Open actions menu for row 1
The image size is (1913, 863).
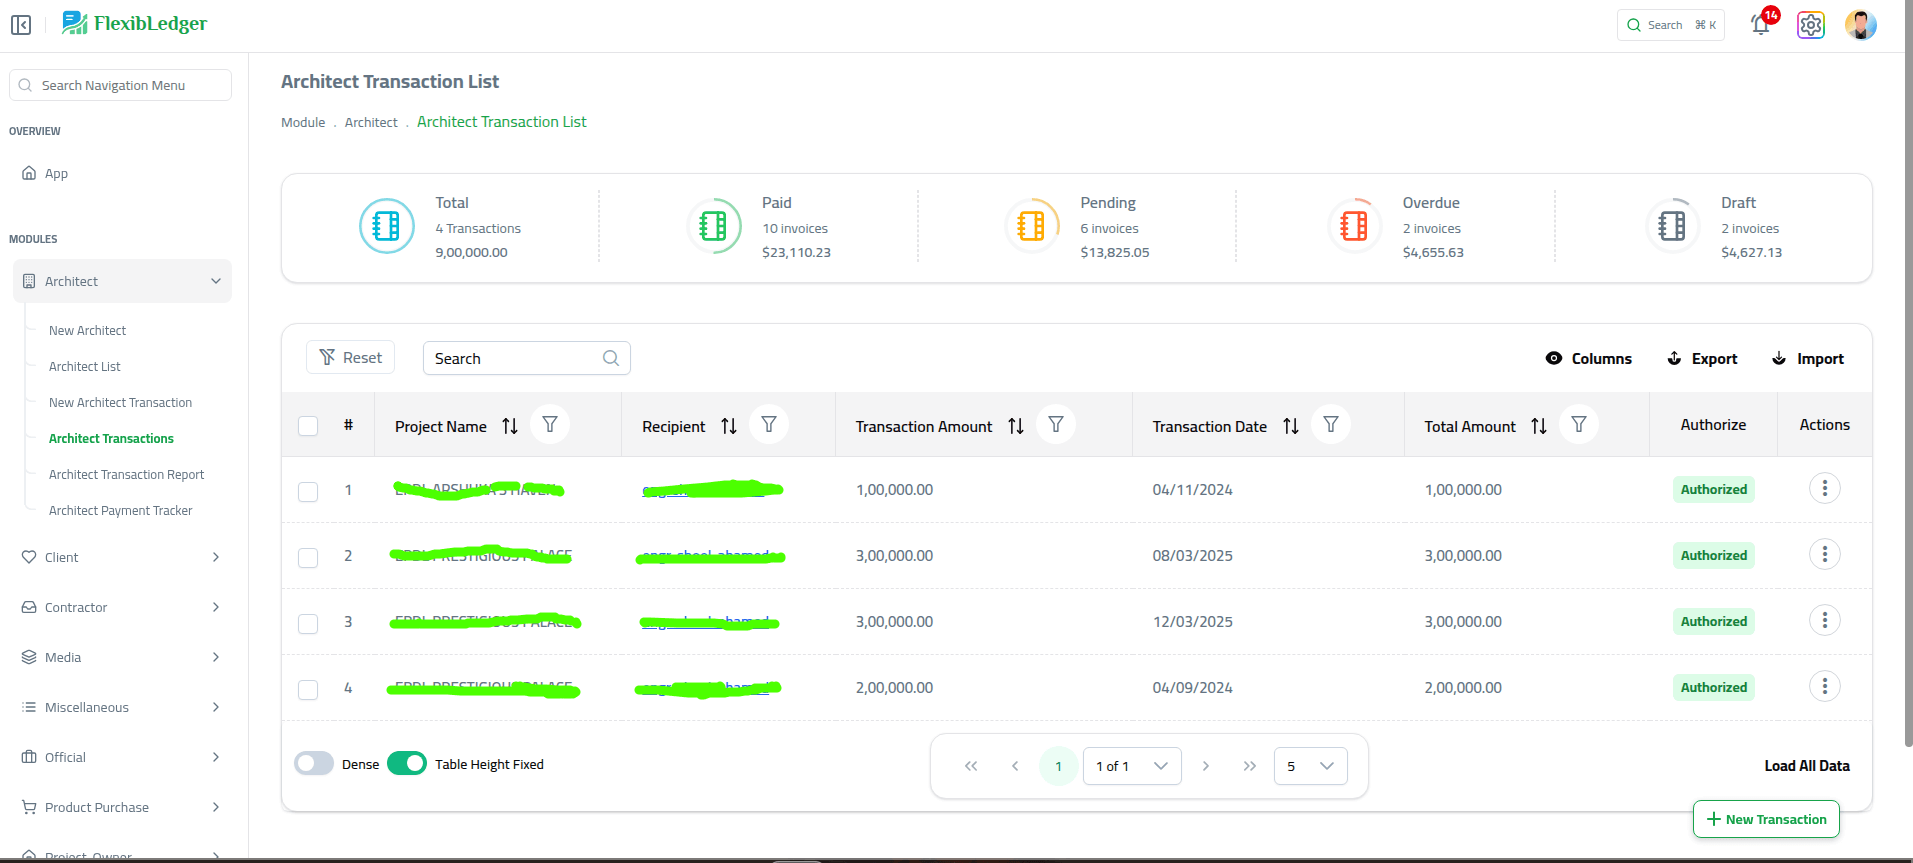[x=1824, y=488]
